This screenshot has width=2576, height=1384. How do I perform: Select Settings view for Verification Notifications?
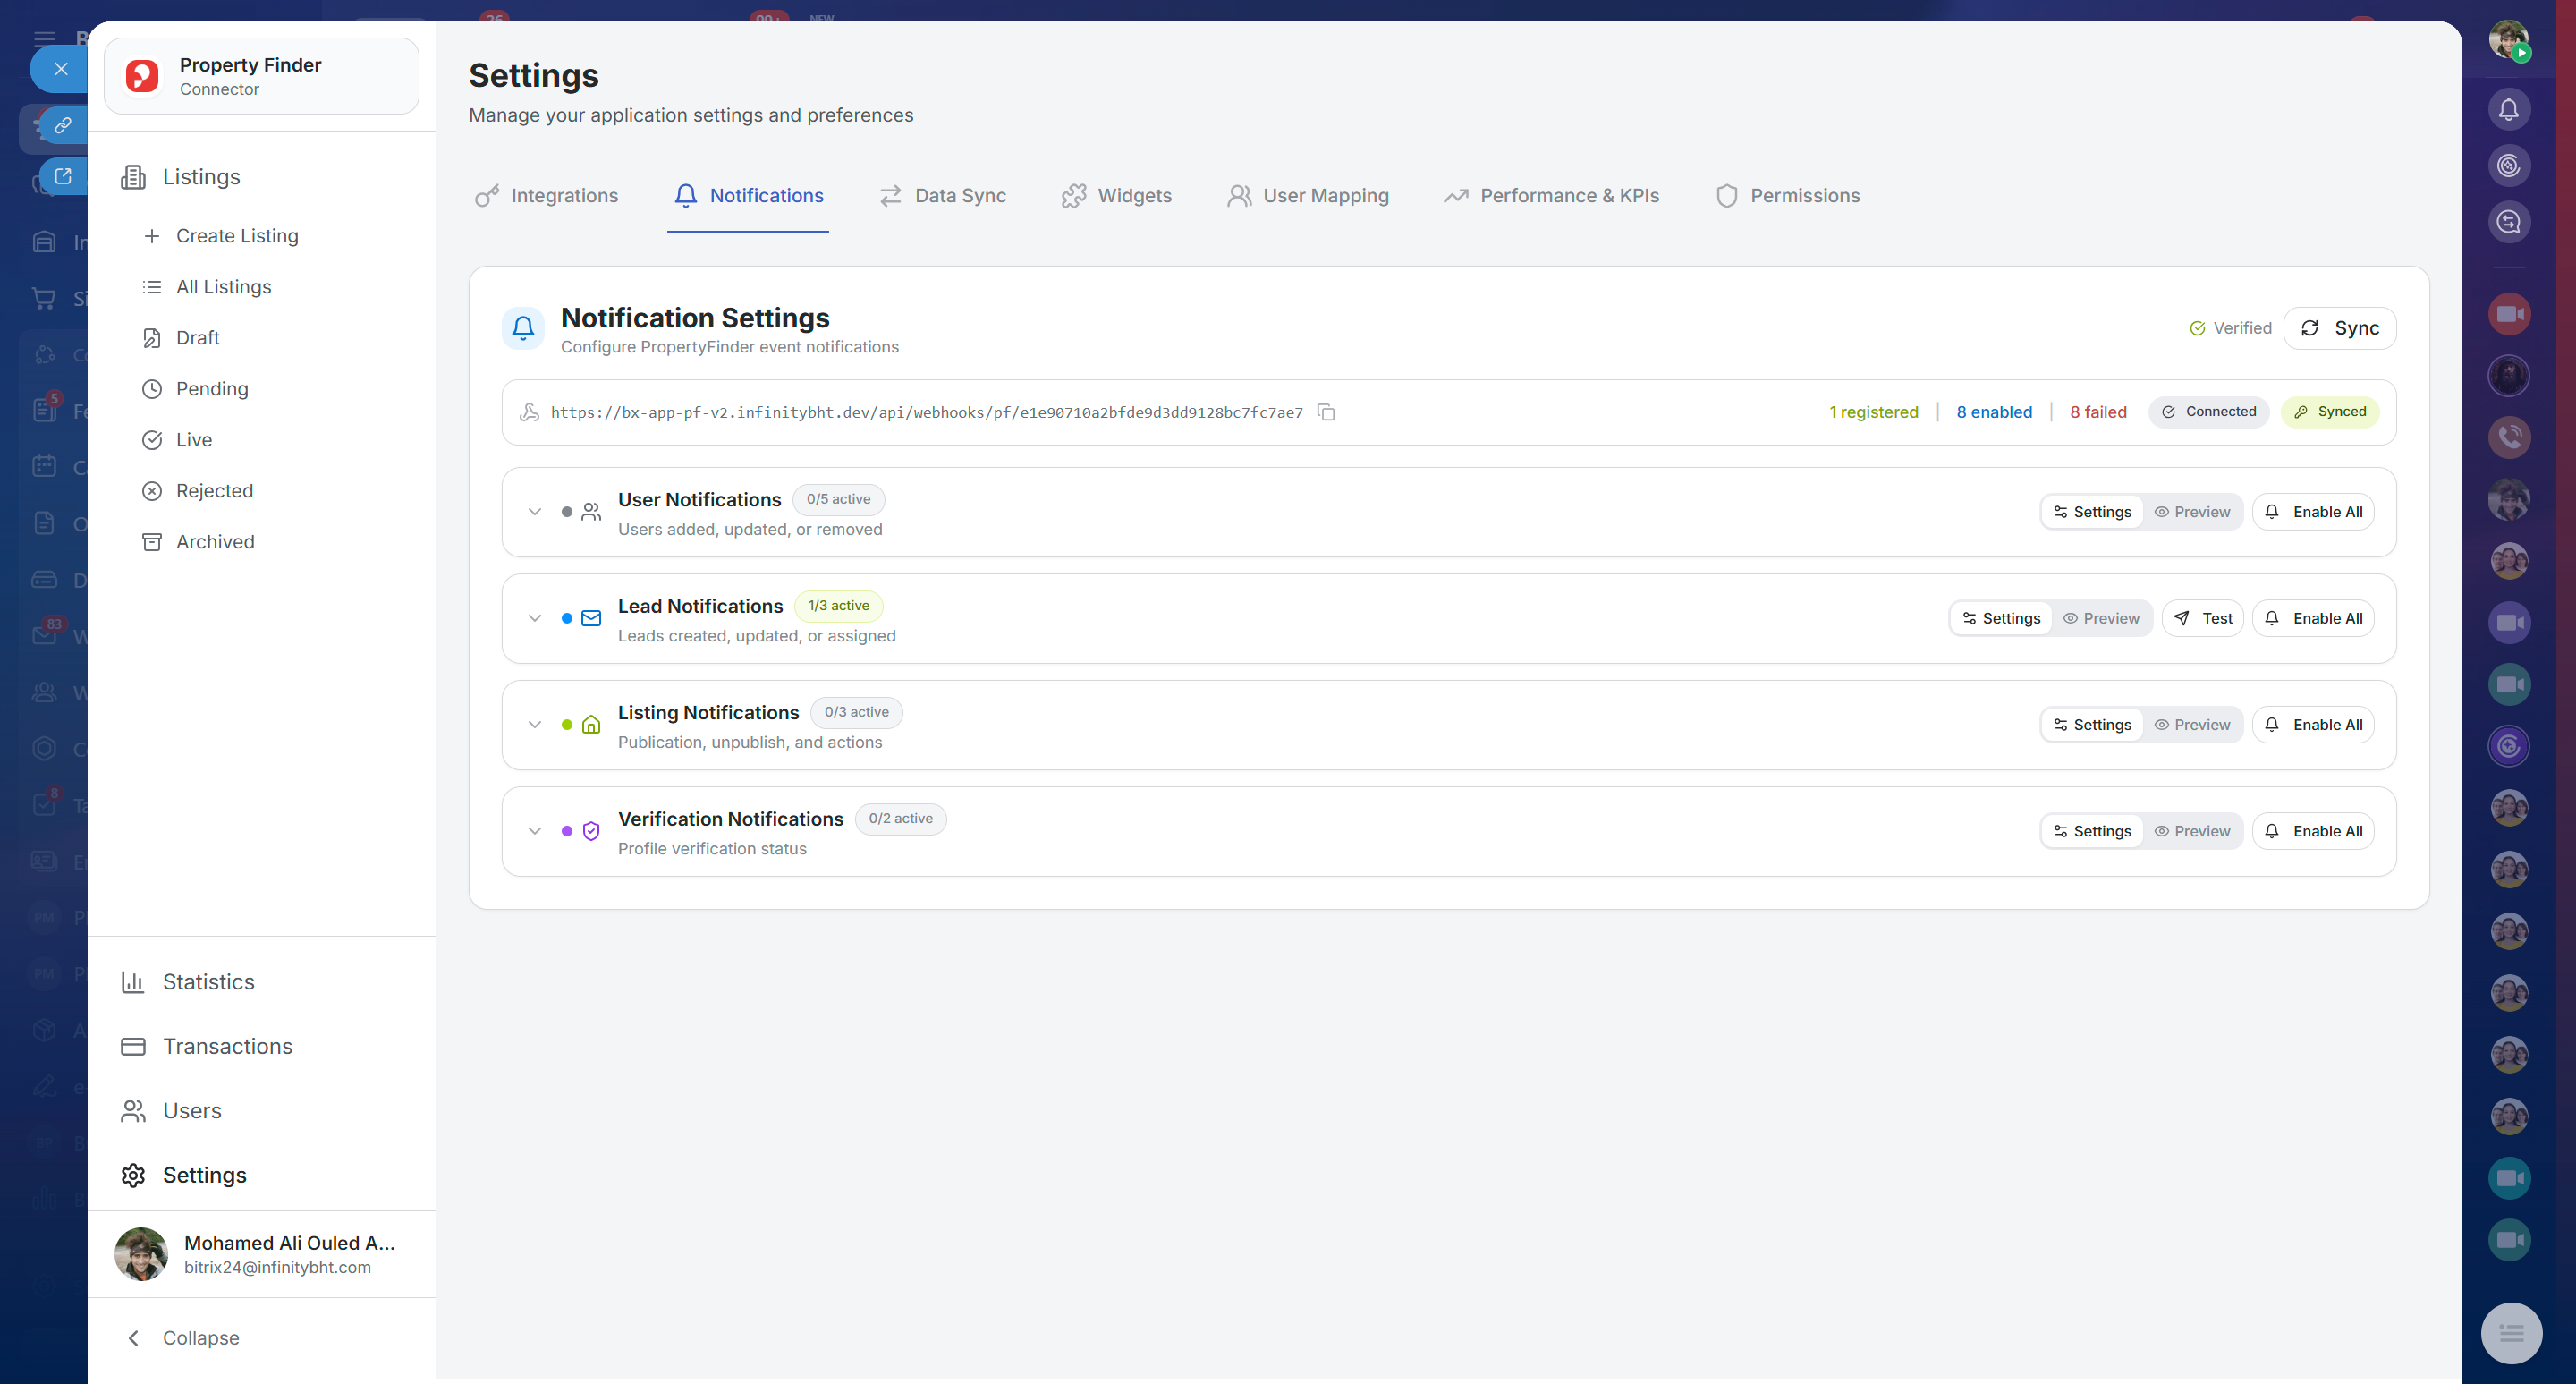click(2092, 831)
